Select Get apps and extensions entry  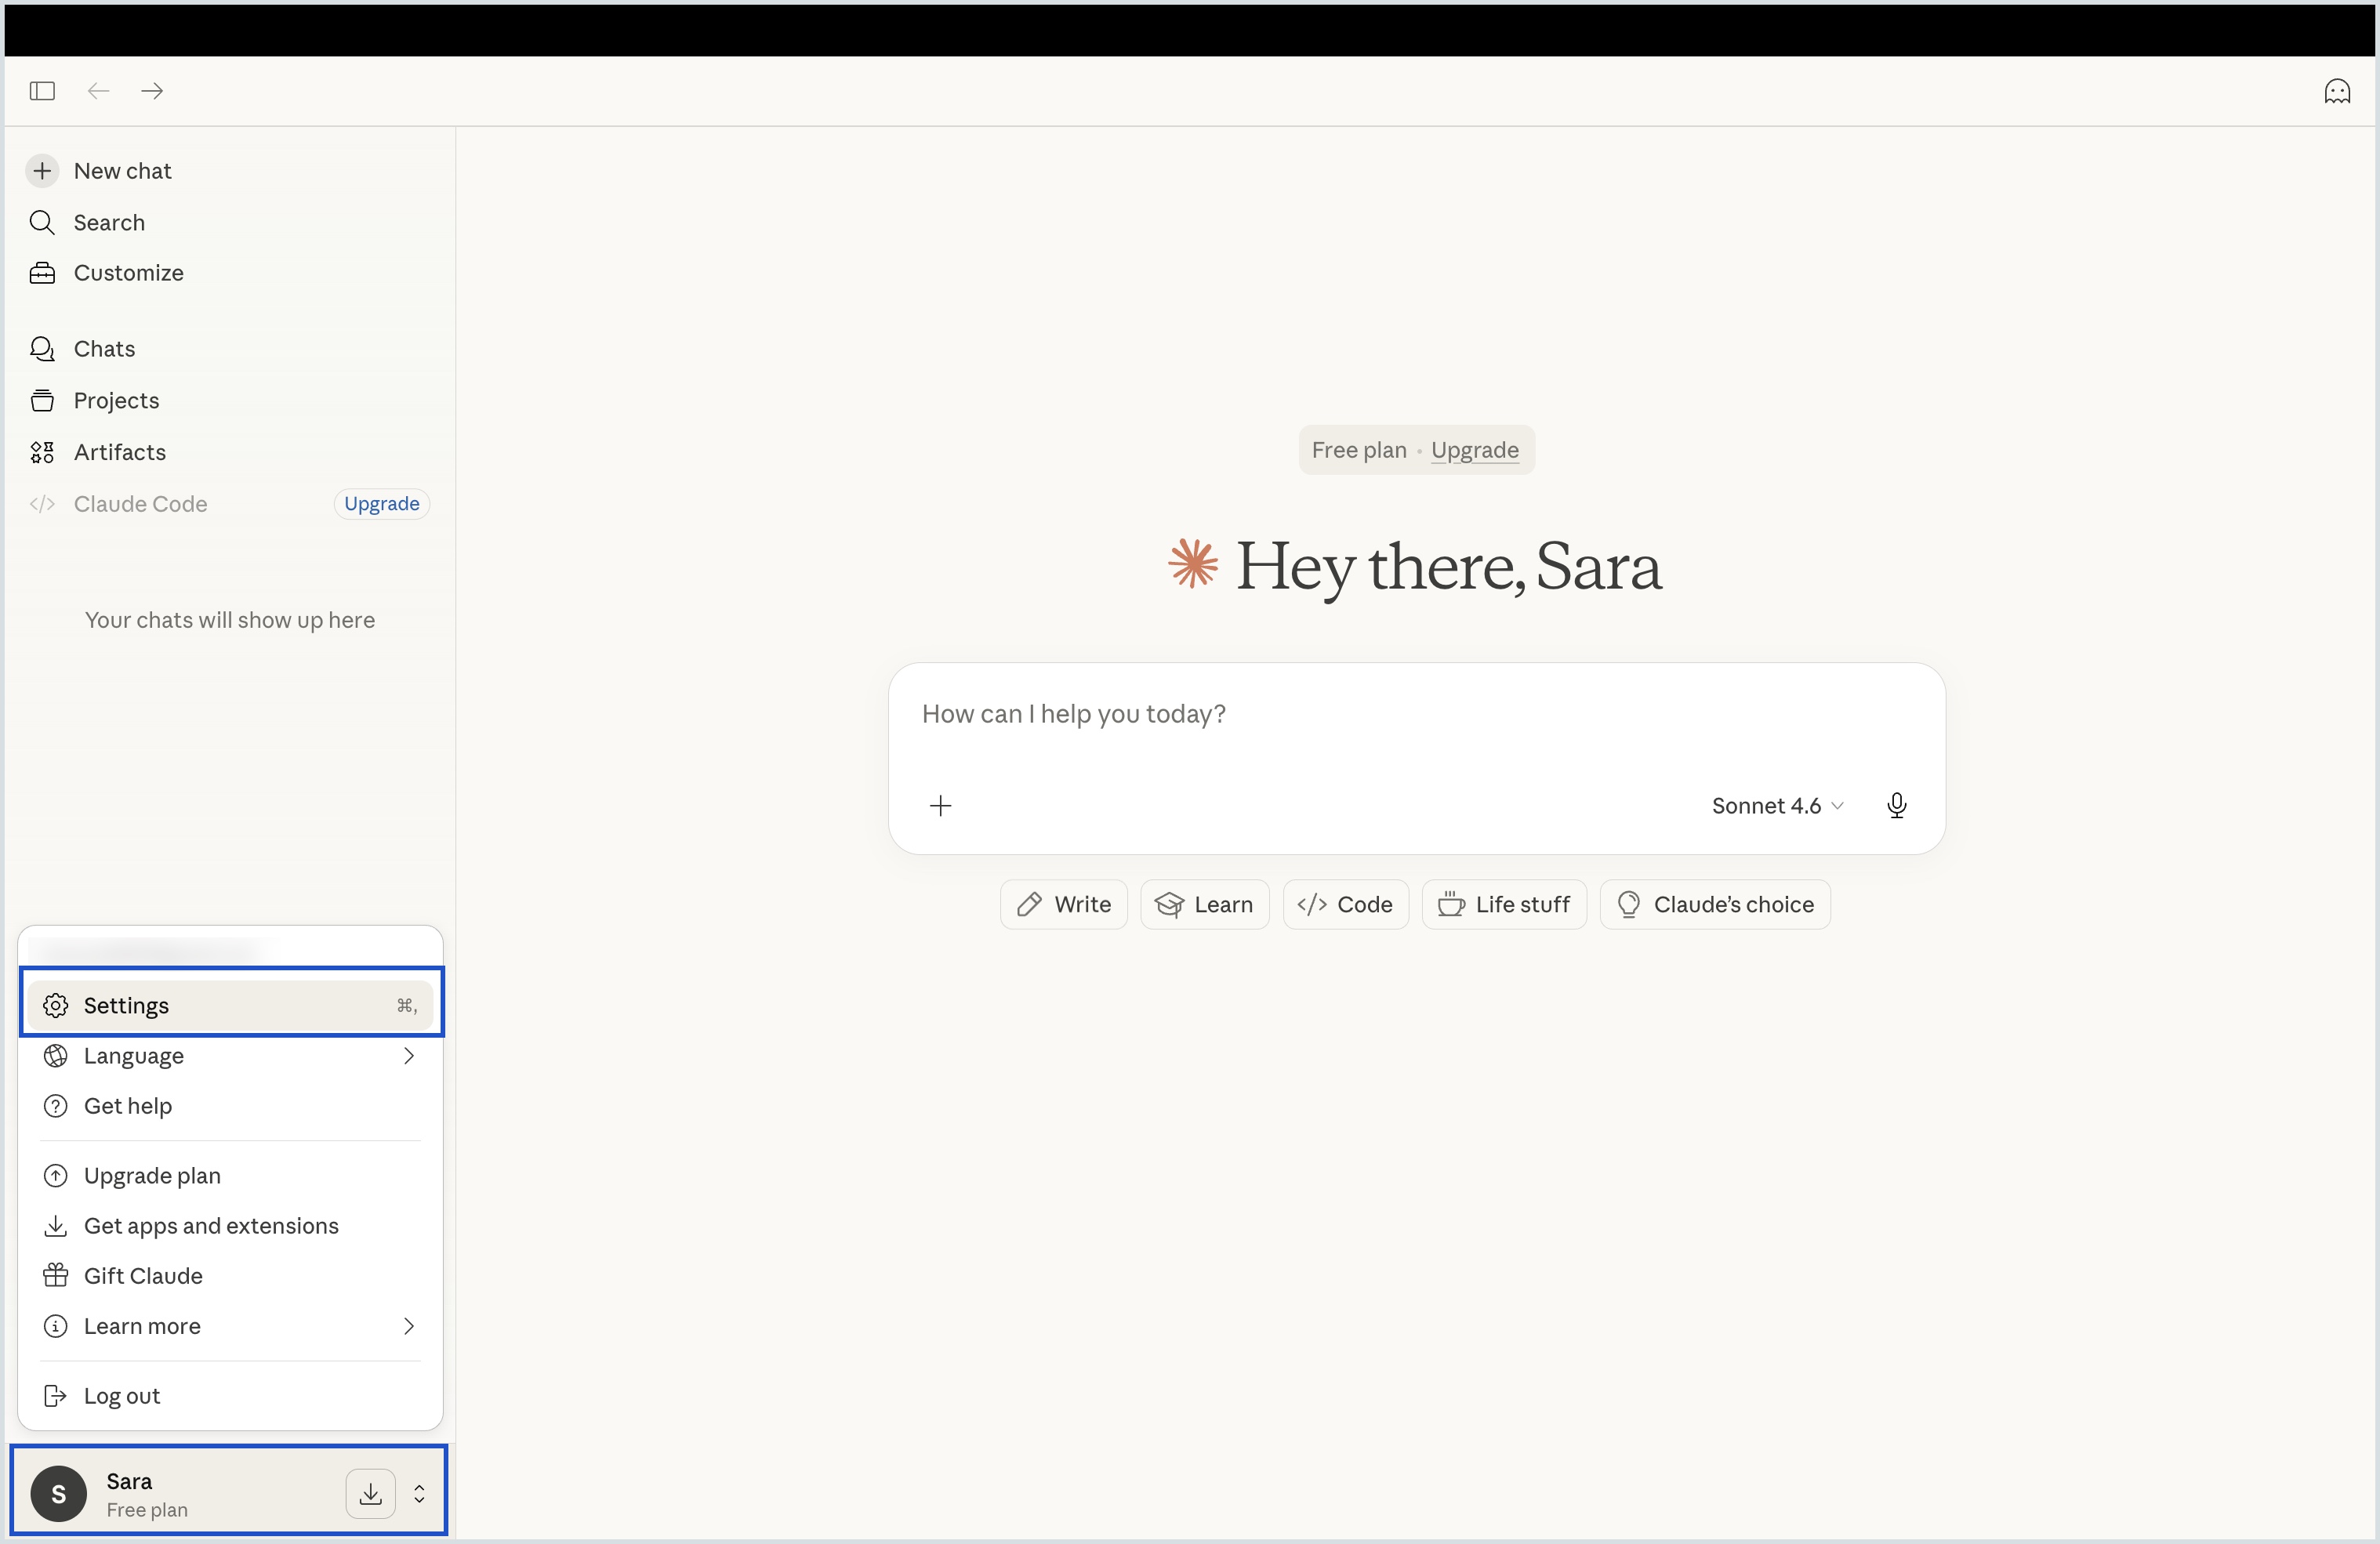(231, 1226)
